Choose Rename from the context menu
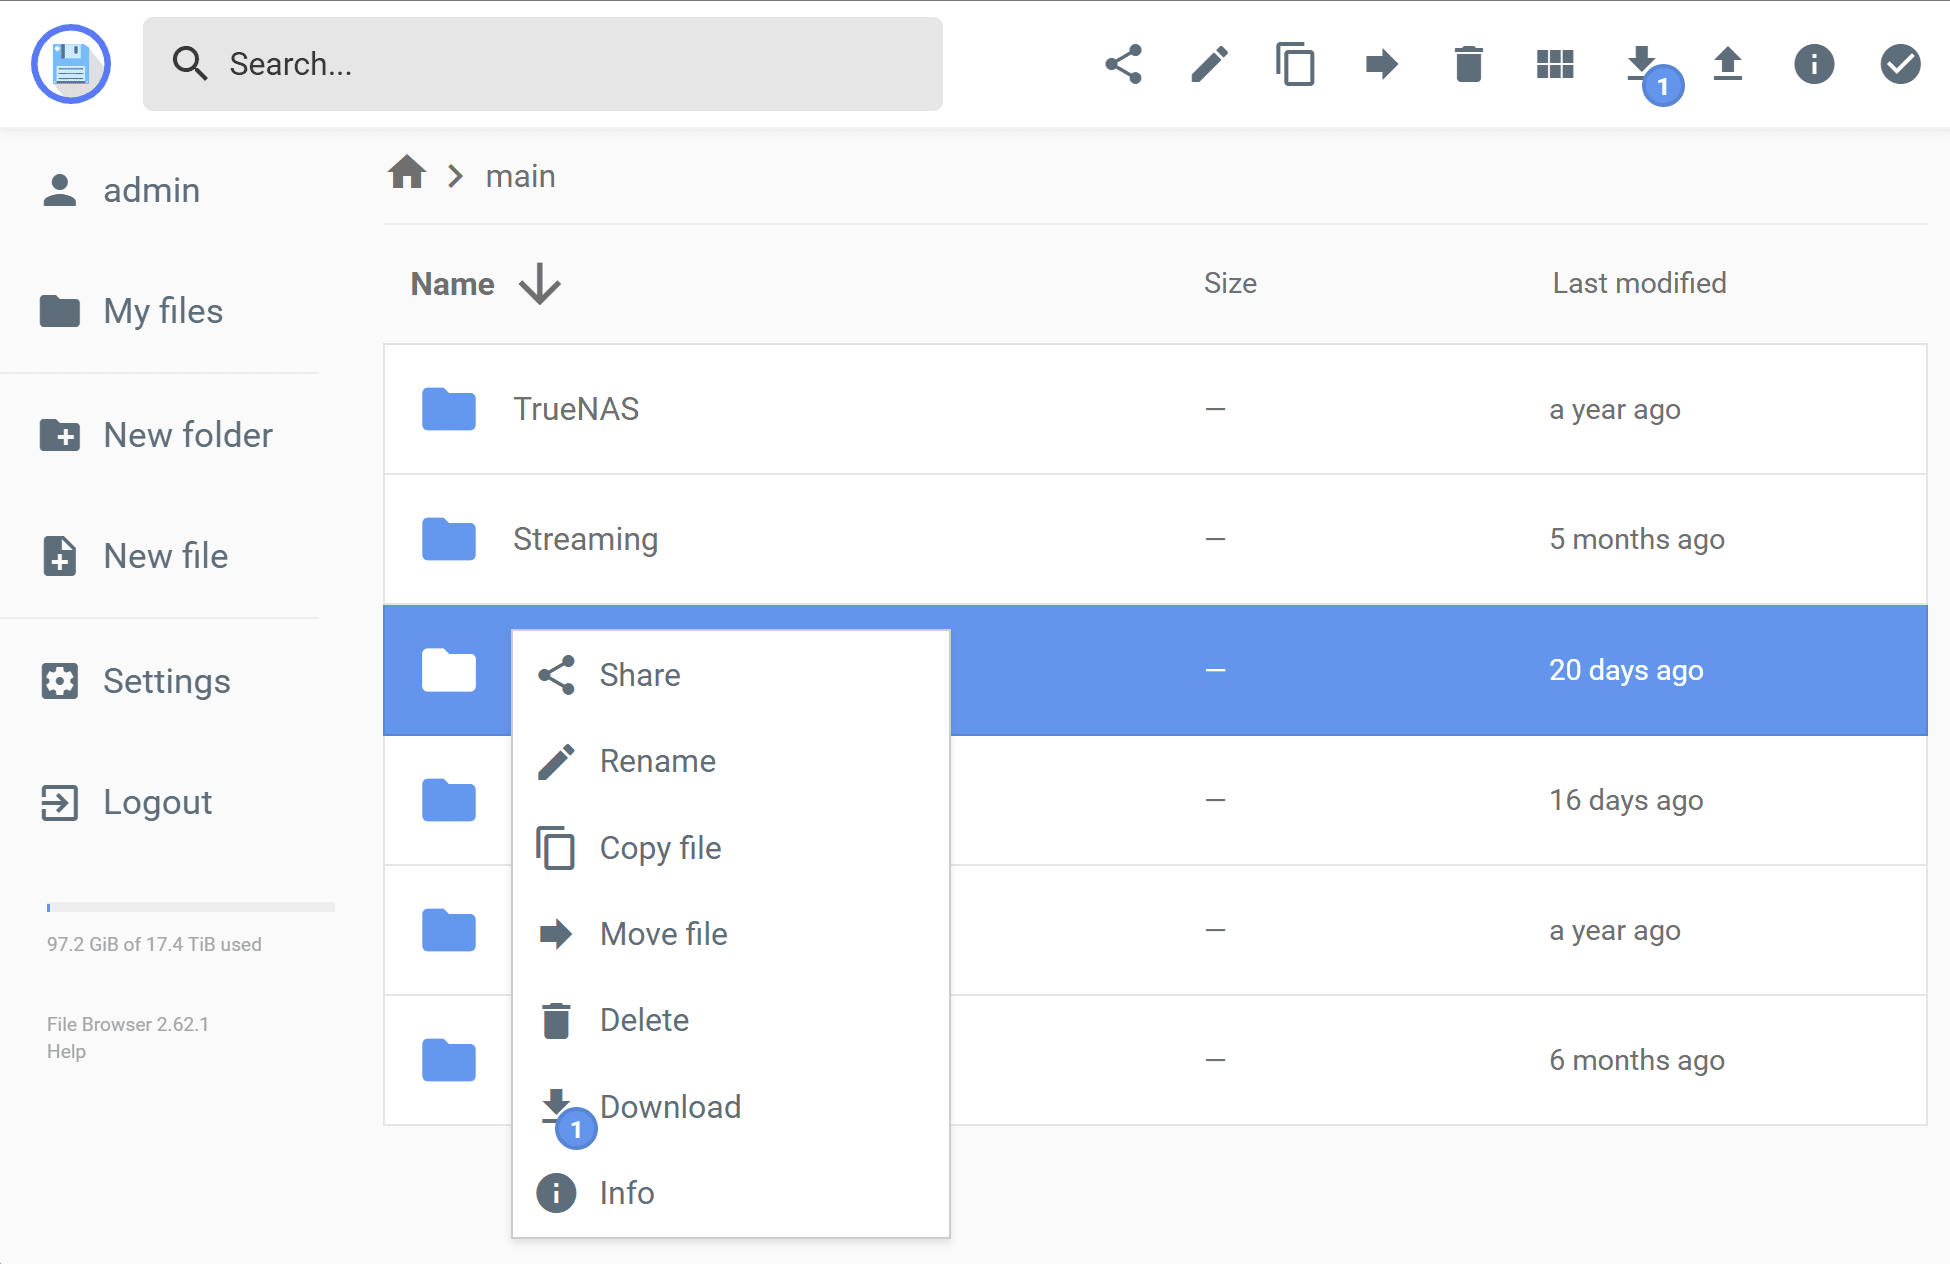 click(x=657, y=761)
